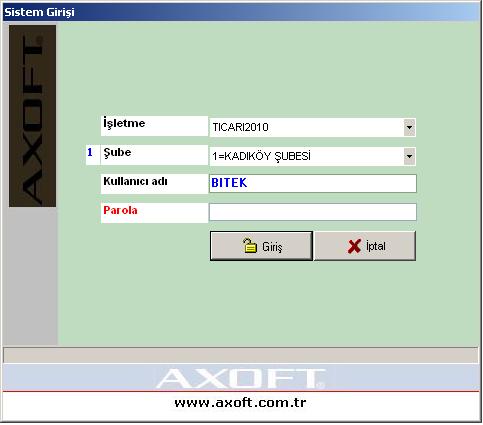
Task: Expand the Şube dropdown arrow
Action: click(409, 156)
